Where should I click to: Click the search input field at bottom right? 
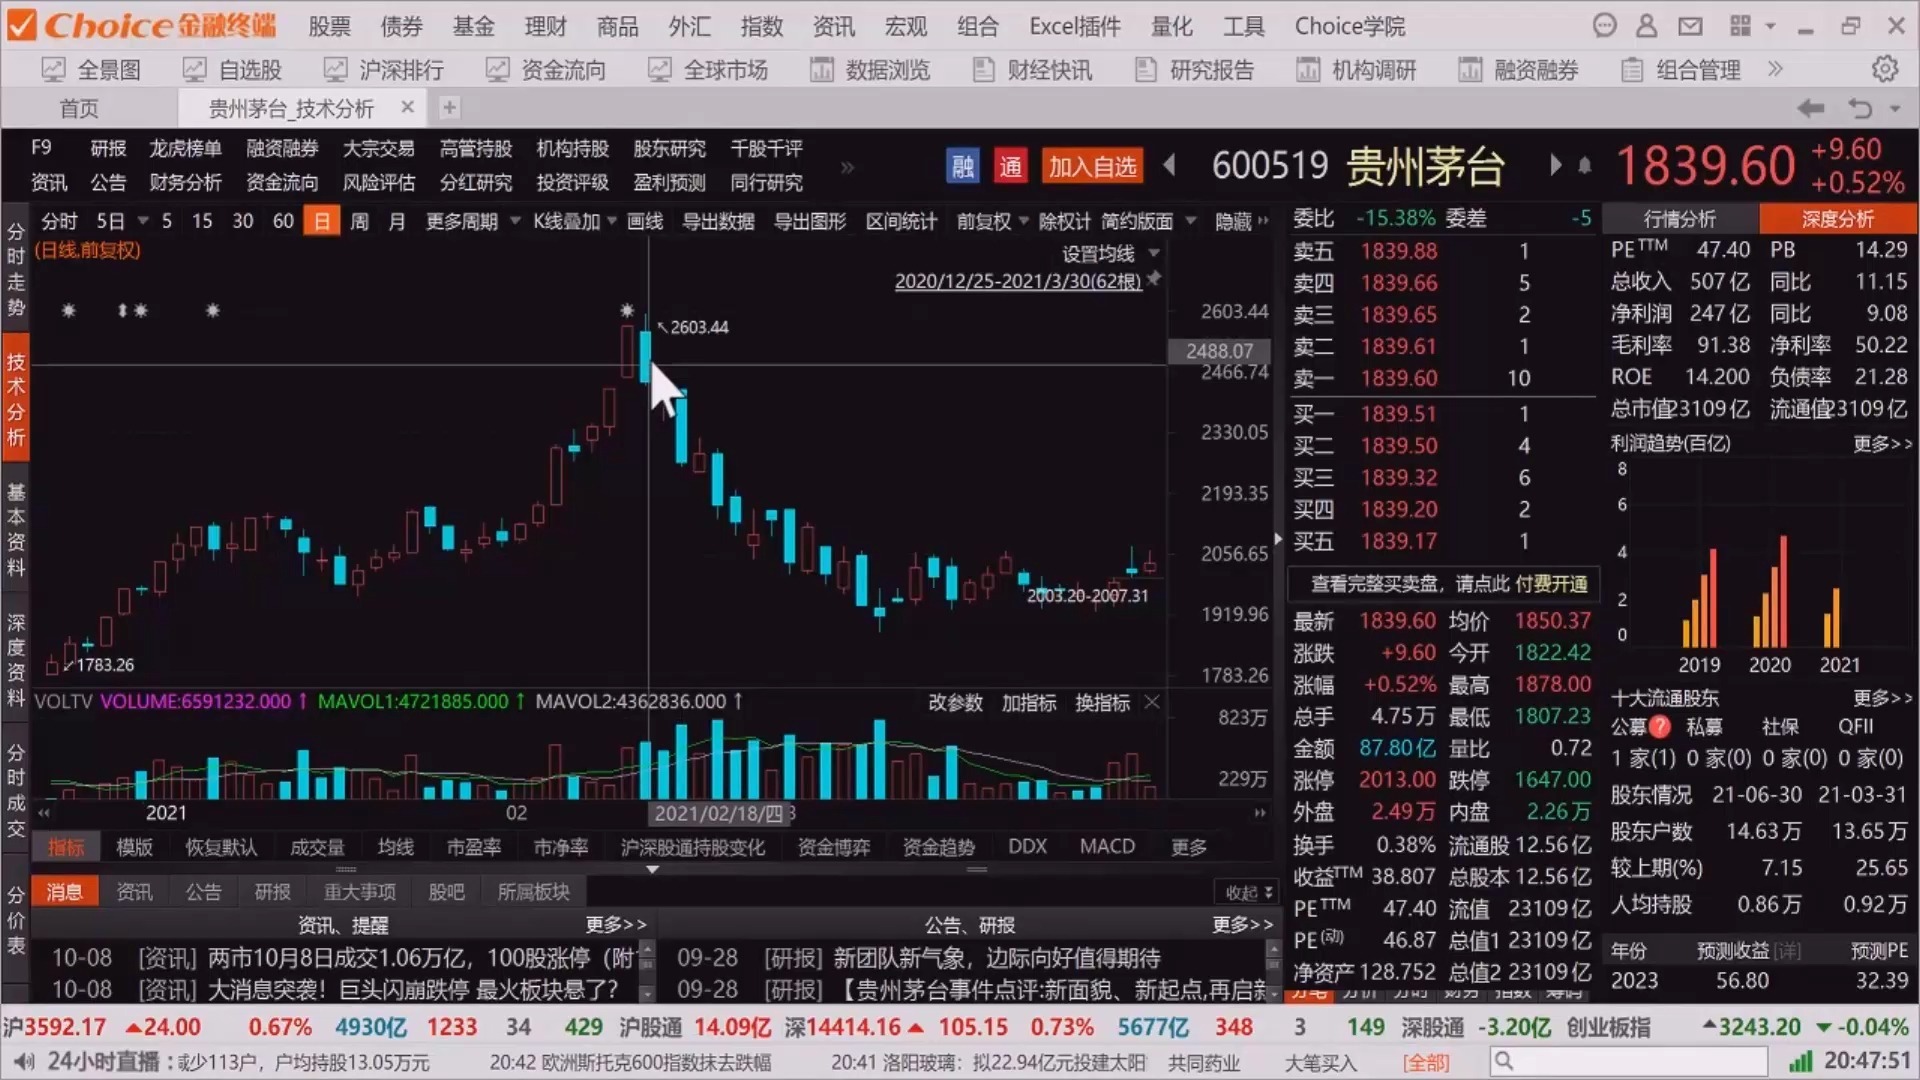click(x=1630, y=1061)
